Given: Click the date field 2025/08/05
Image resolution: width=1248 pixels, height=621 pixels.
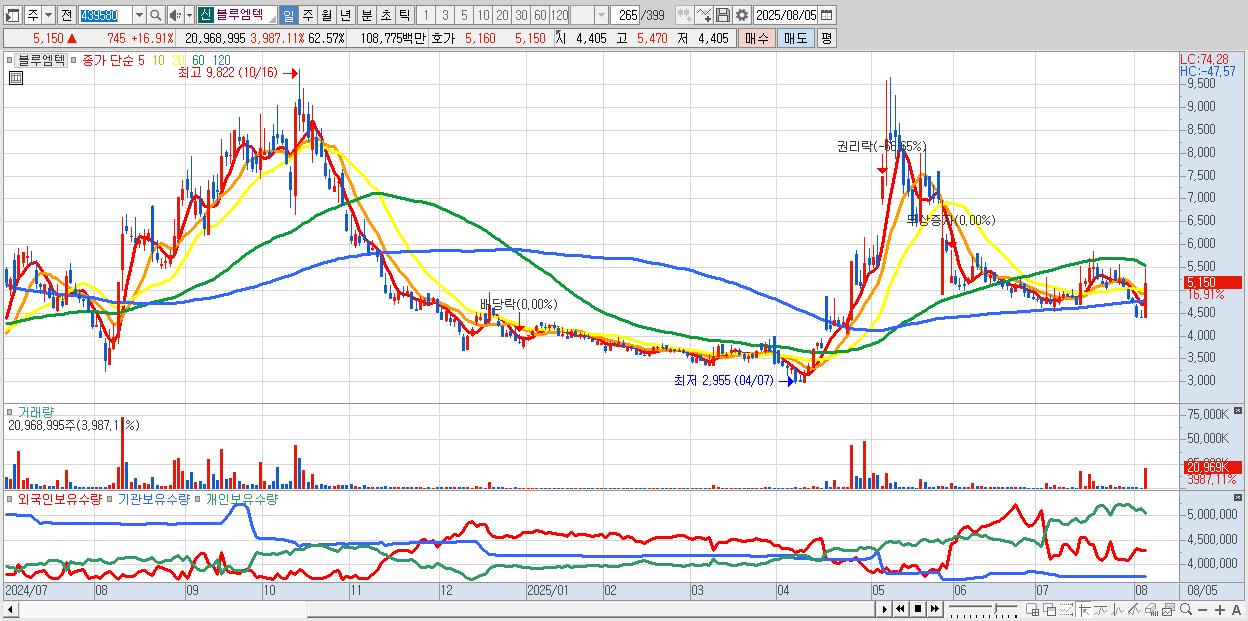Looking at the screenshot, I should click(786, 15).
